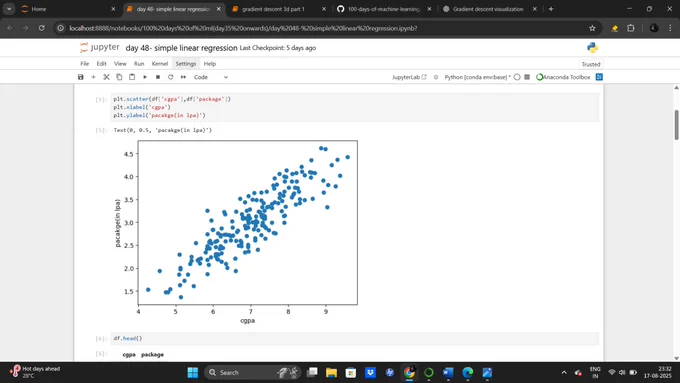This screenshot has width=680, height=383.
Task: Open the tab search chevron at top left
Action: (x=9, y=9)
